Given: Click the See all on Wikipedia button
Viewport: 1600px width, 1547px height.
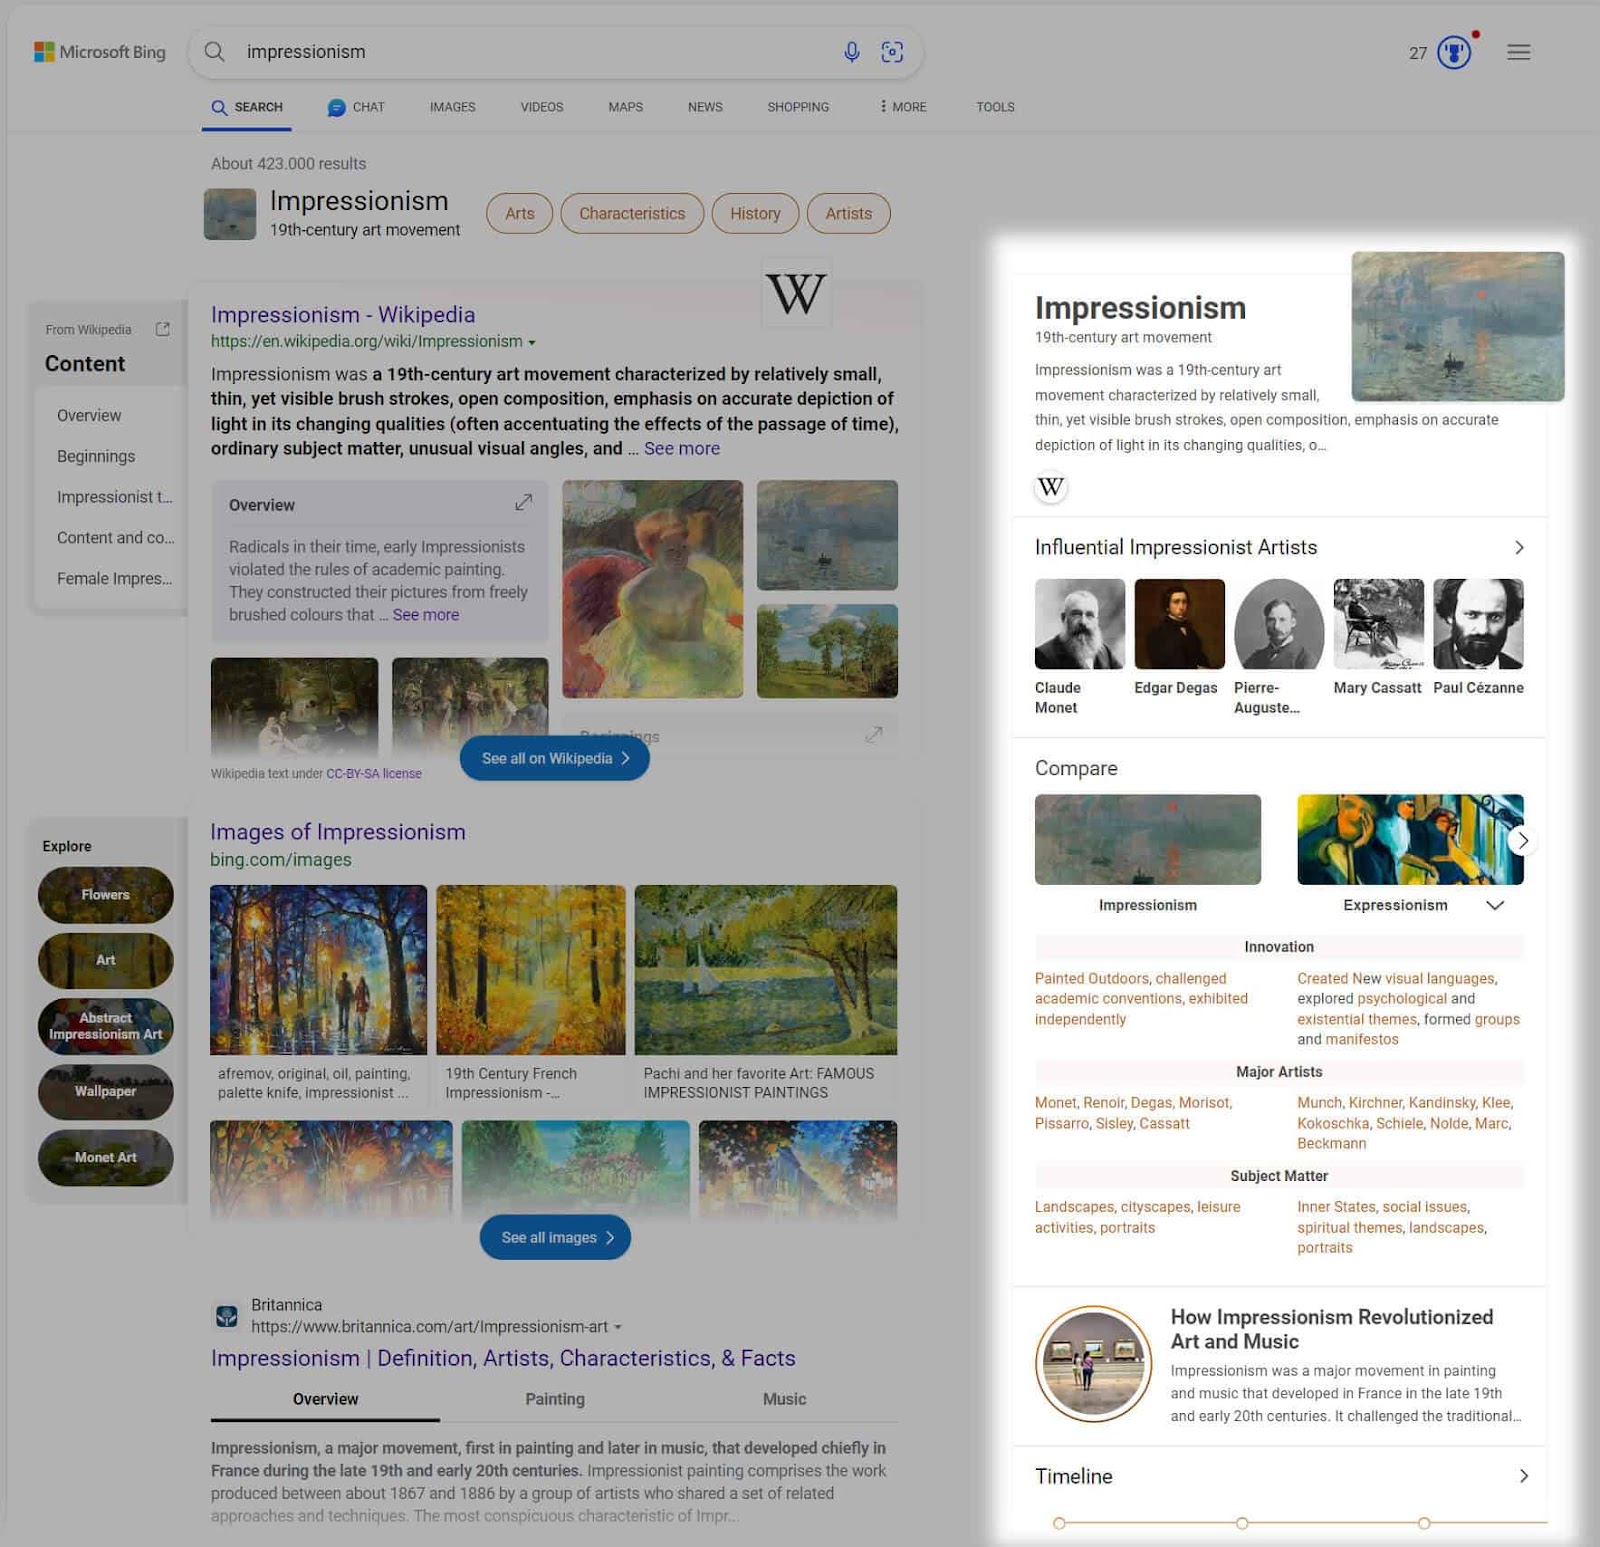Looking at the screenshot, I should pyautogui.click(x=554, y=758).
